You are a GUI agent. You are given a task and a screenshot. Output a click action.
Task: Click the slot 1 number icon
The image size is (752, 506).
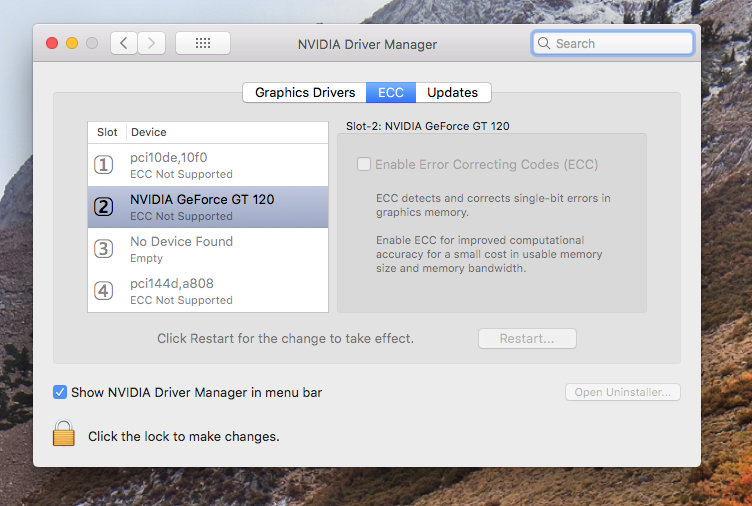click(103, 165)
